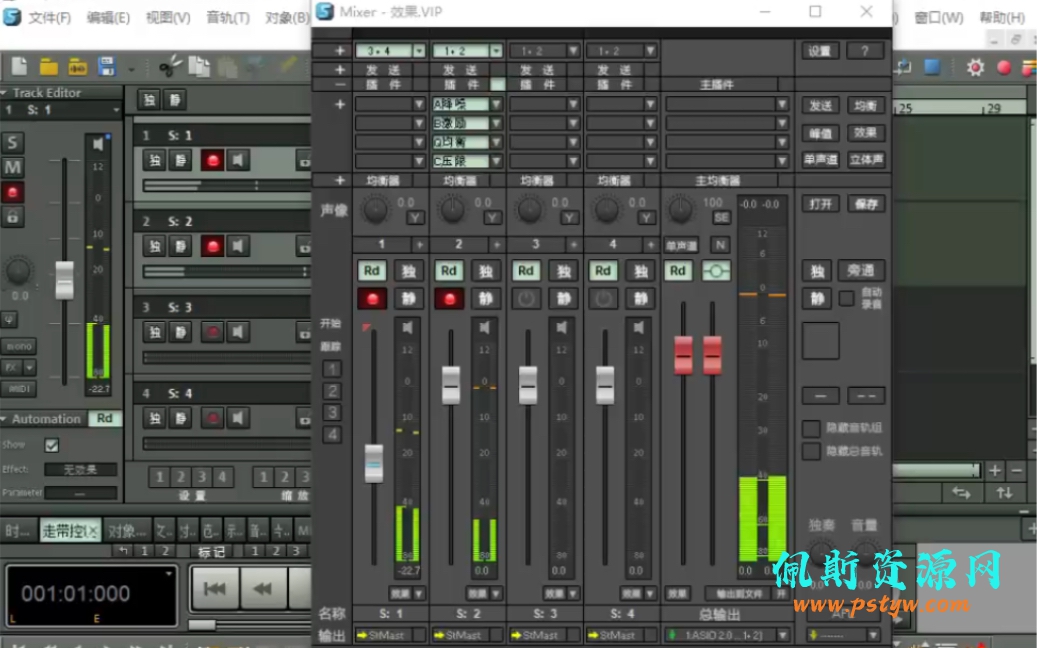
Task: Click the 设置 button in mixer
Action: coord(819,50)
